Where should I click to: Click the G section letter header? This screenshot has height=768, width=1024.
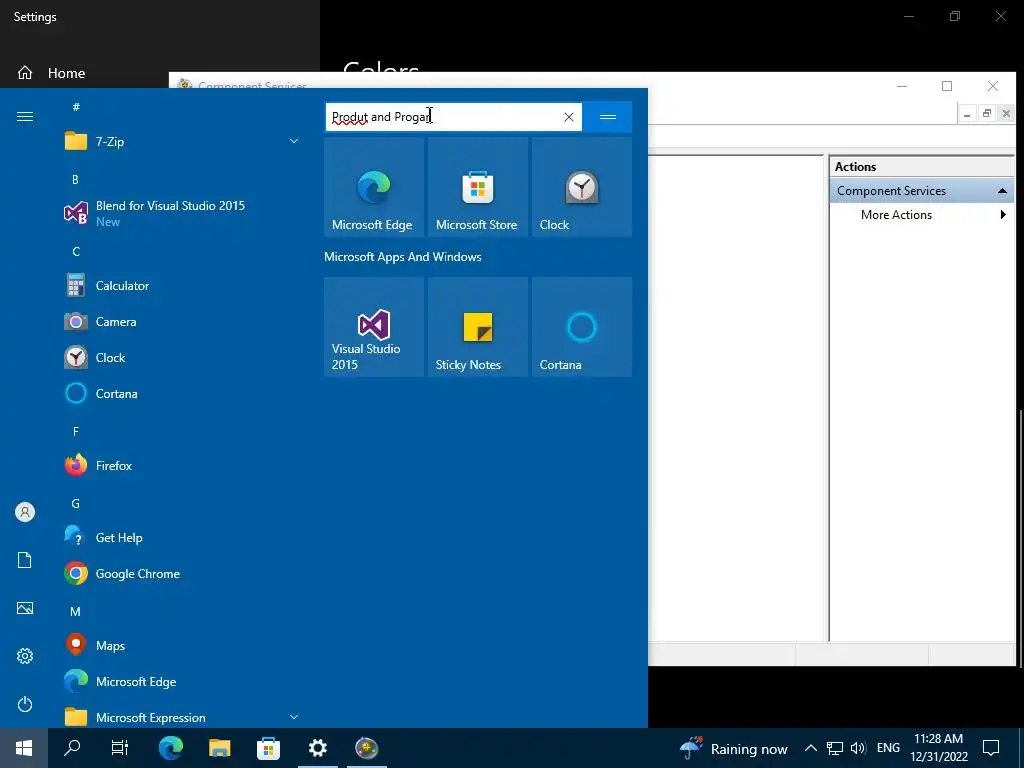pyautogui.click(x=76, y=504)
